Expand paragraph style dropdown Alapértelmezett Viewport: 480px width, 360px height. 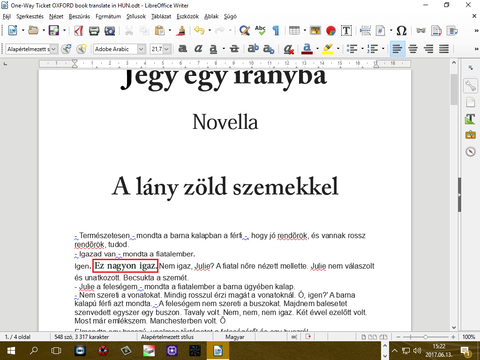53,49
